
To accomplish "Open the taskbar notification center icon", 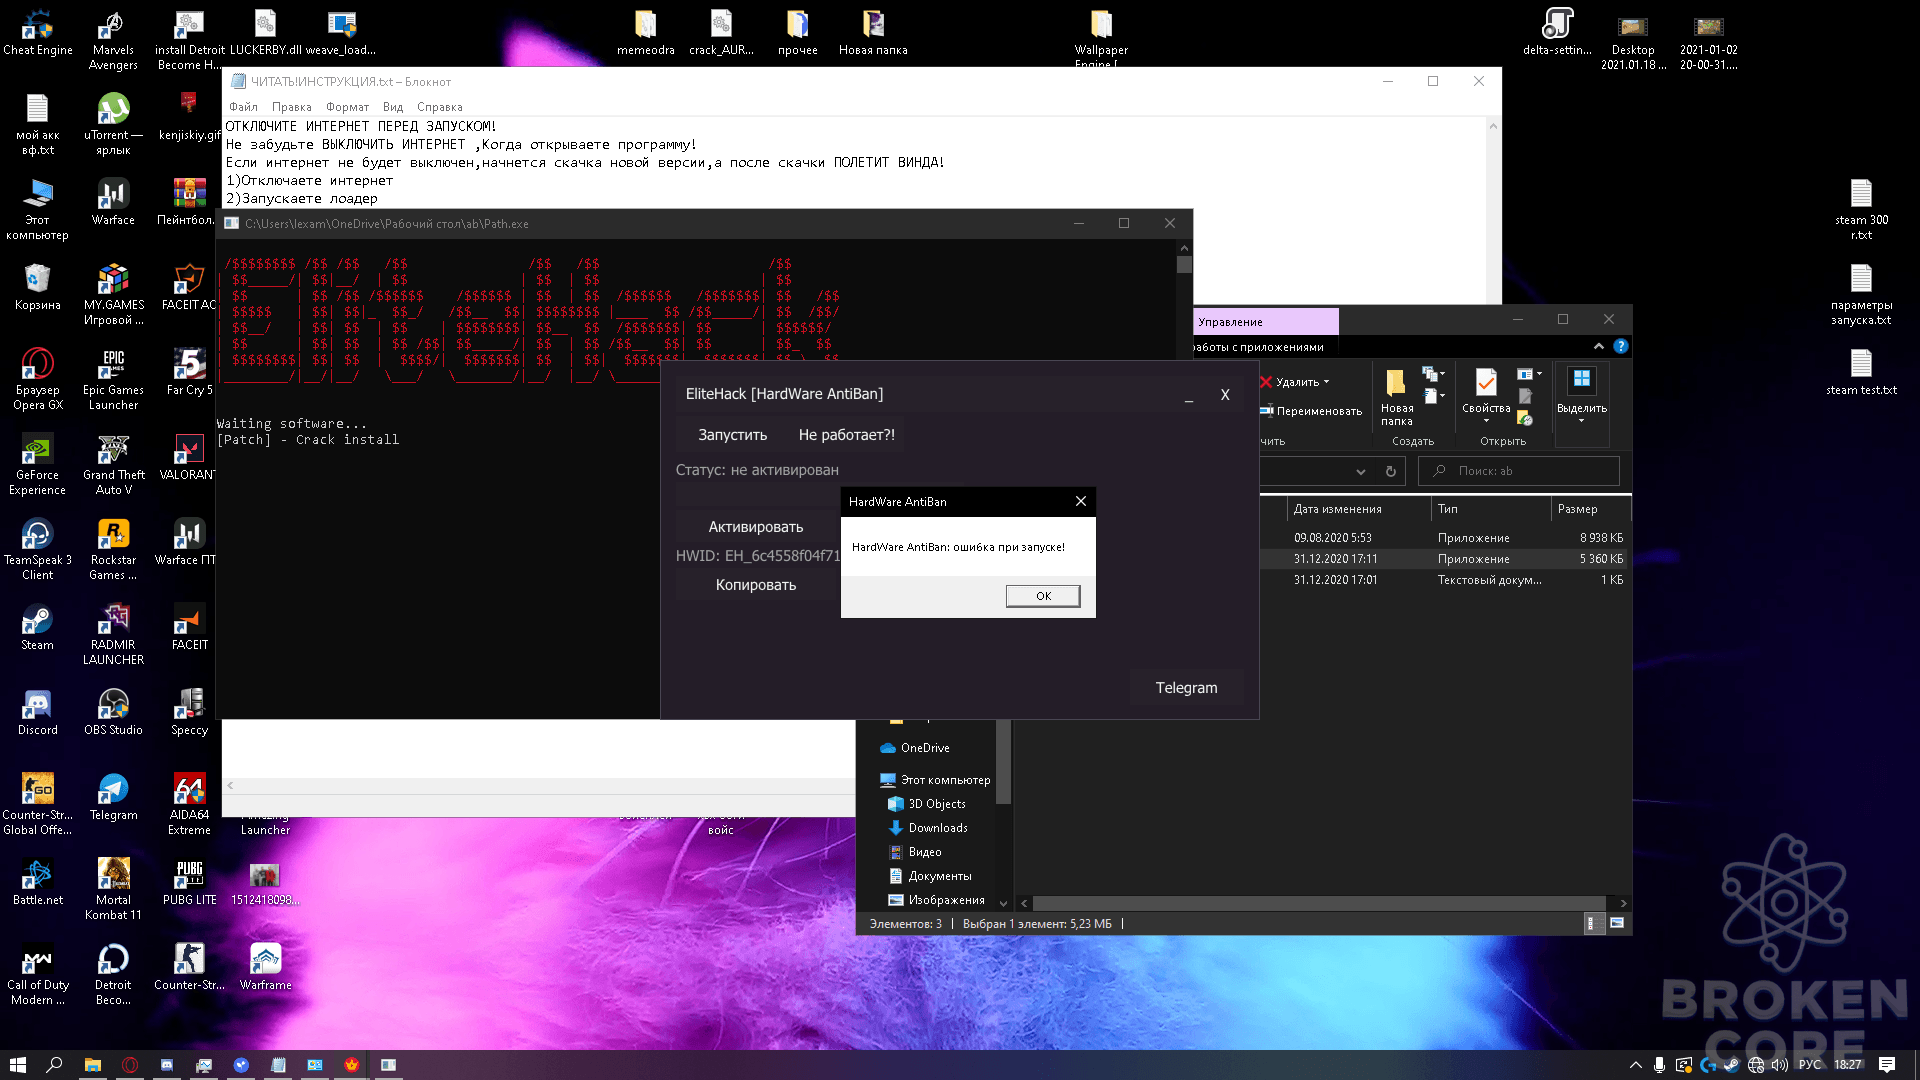I will (1887, 1065).
